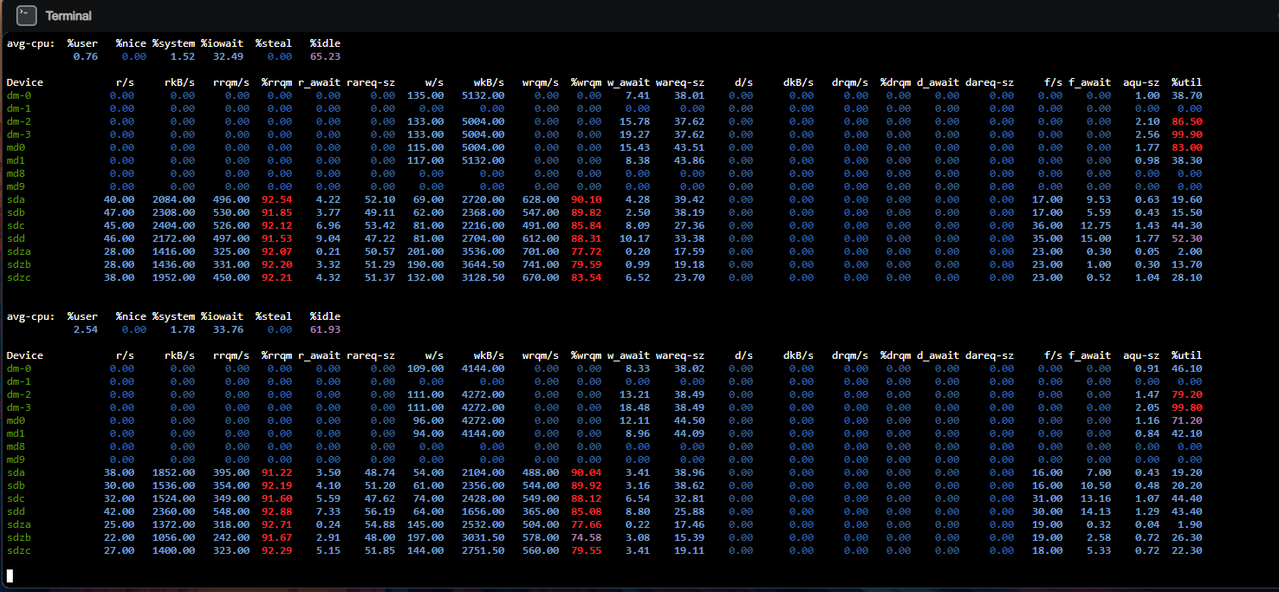
Task: Click the rkB/s value 1056.00
Action: pyautogui.click(x=175, y=538)
